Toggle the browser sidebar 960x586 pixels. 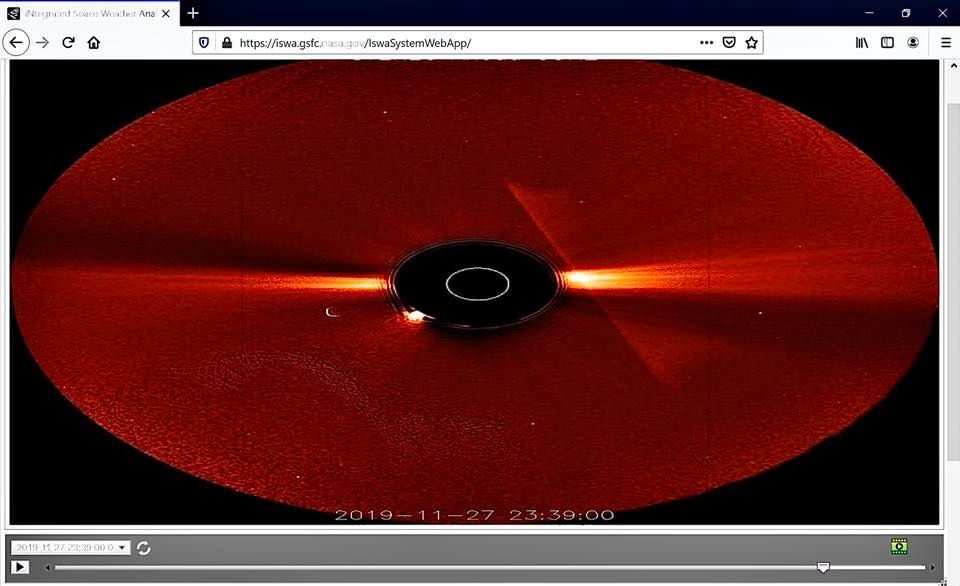tap(887, 43)
